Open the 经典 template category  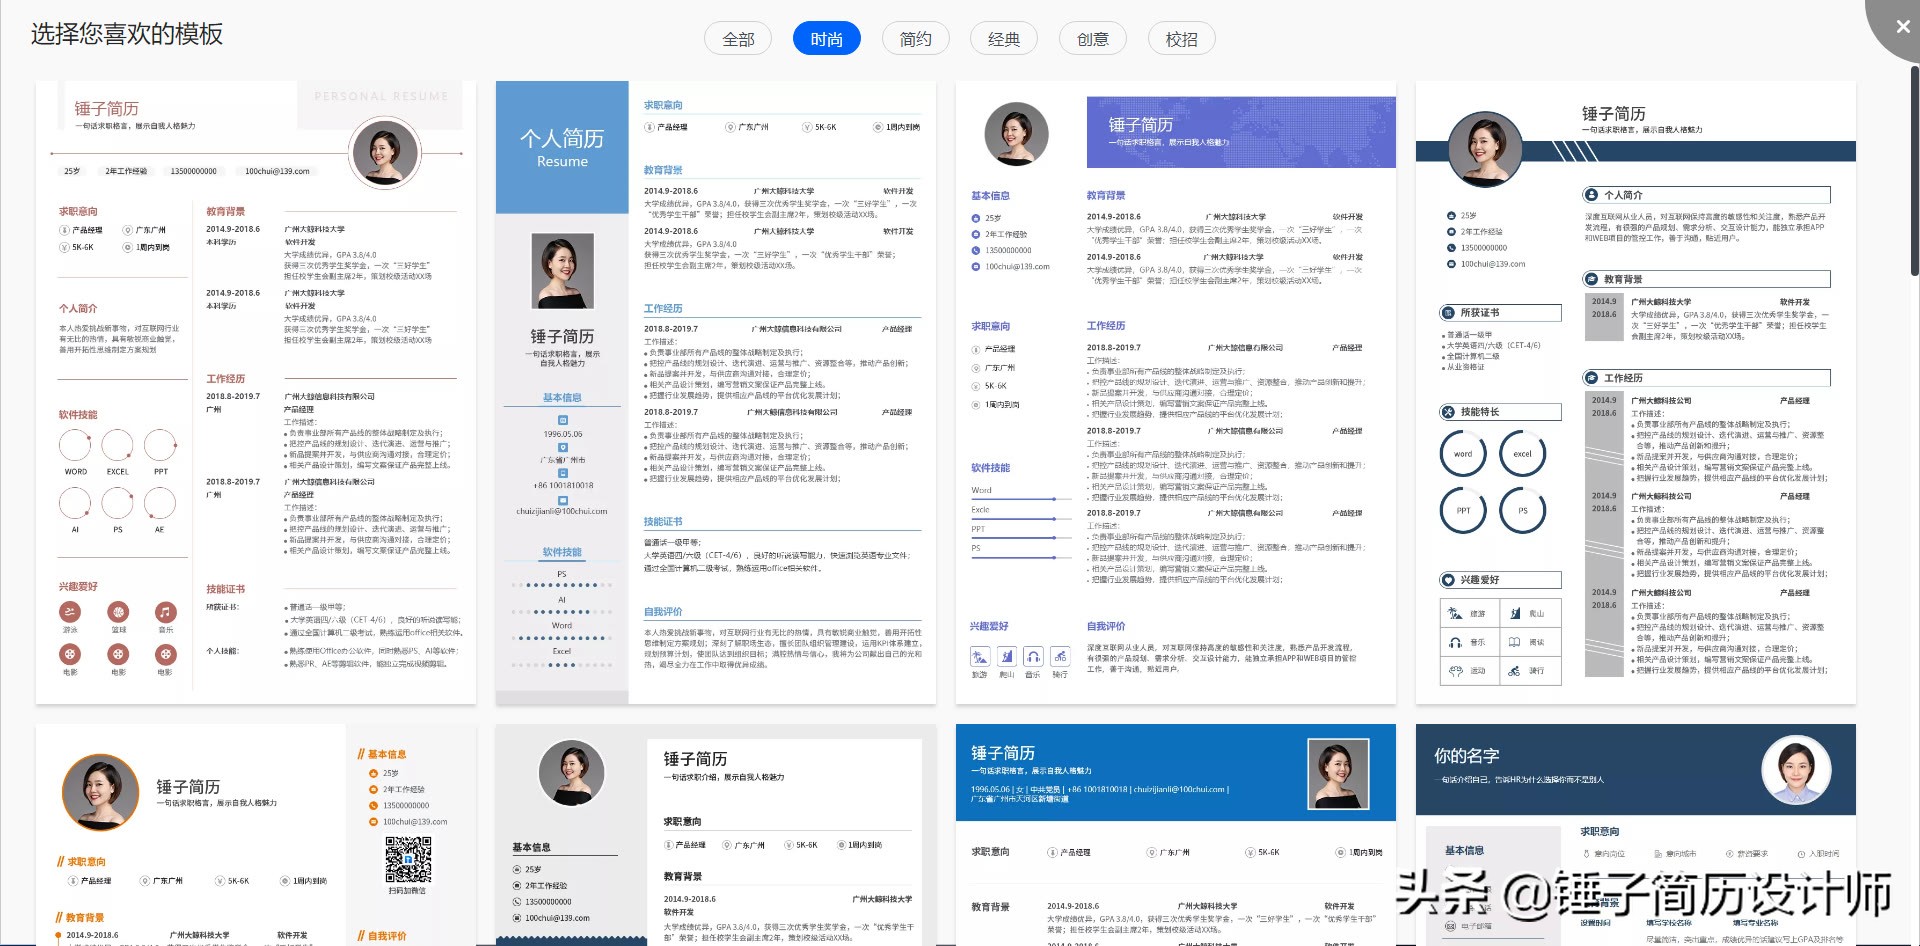[x=1003, y=39]
